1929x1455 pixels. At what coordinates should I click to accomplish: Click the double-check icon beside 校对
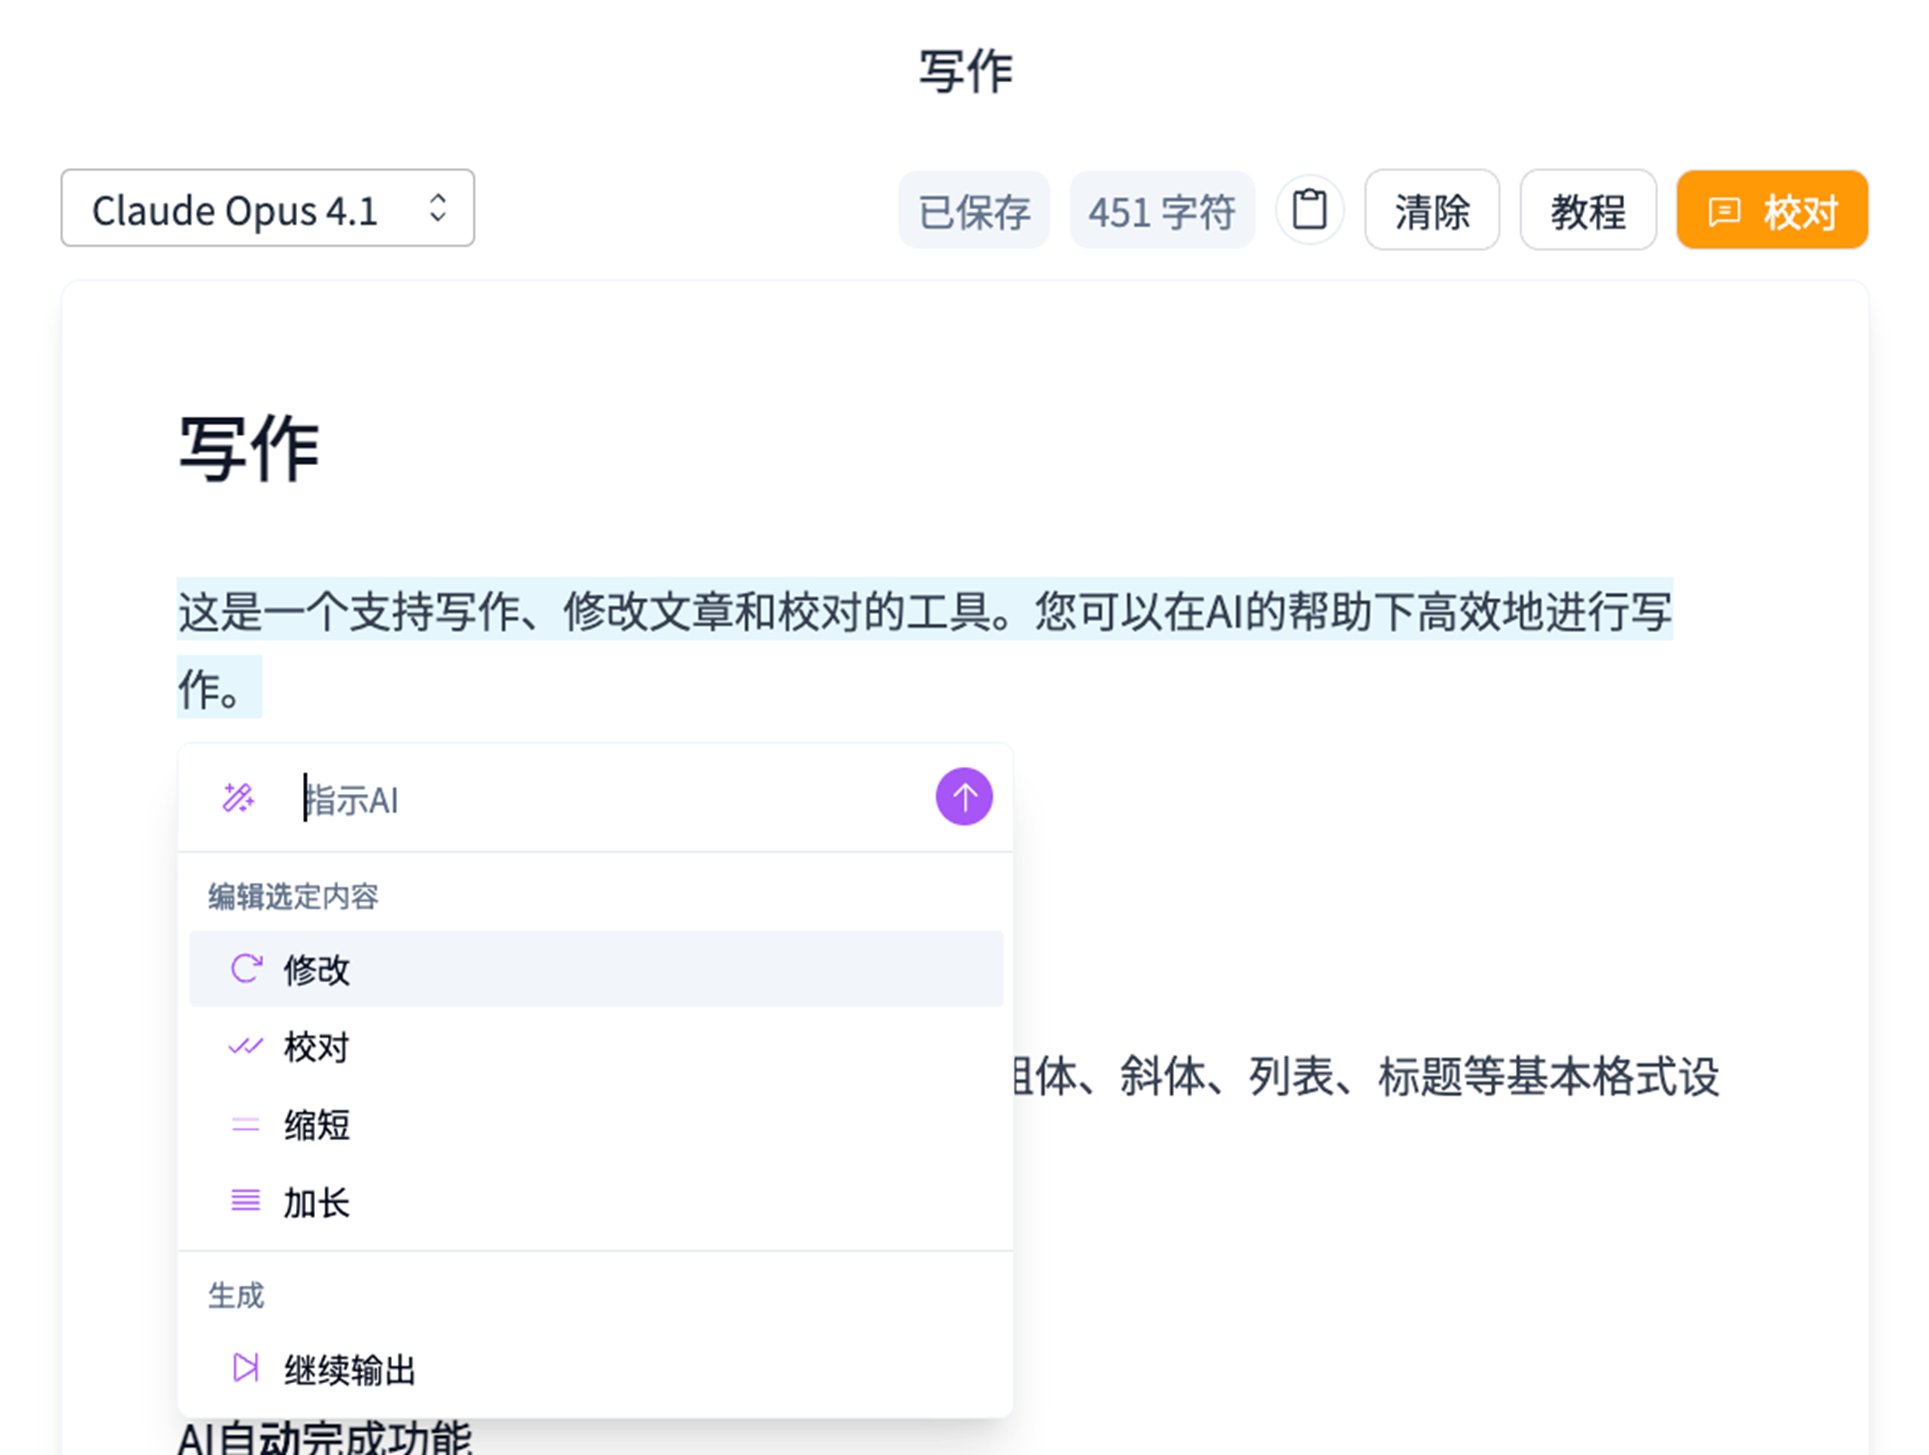[x=245, y=1047]
